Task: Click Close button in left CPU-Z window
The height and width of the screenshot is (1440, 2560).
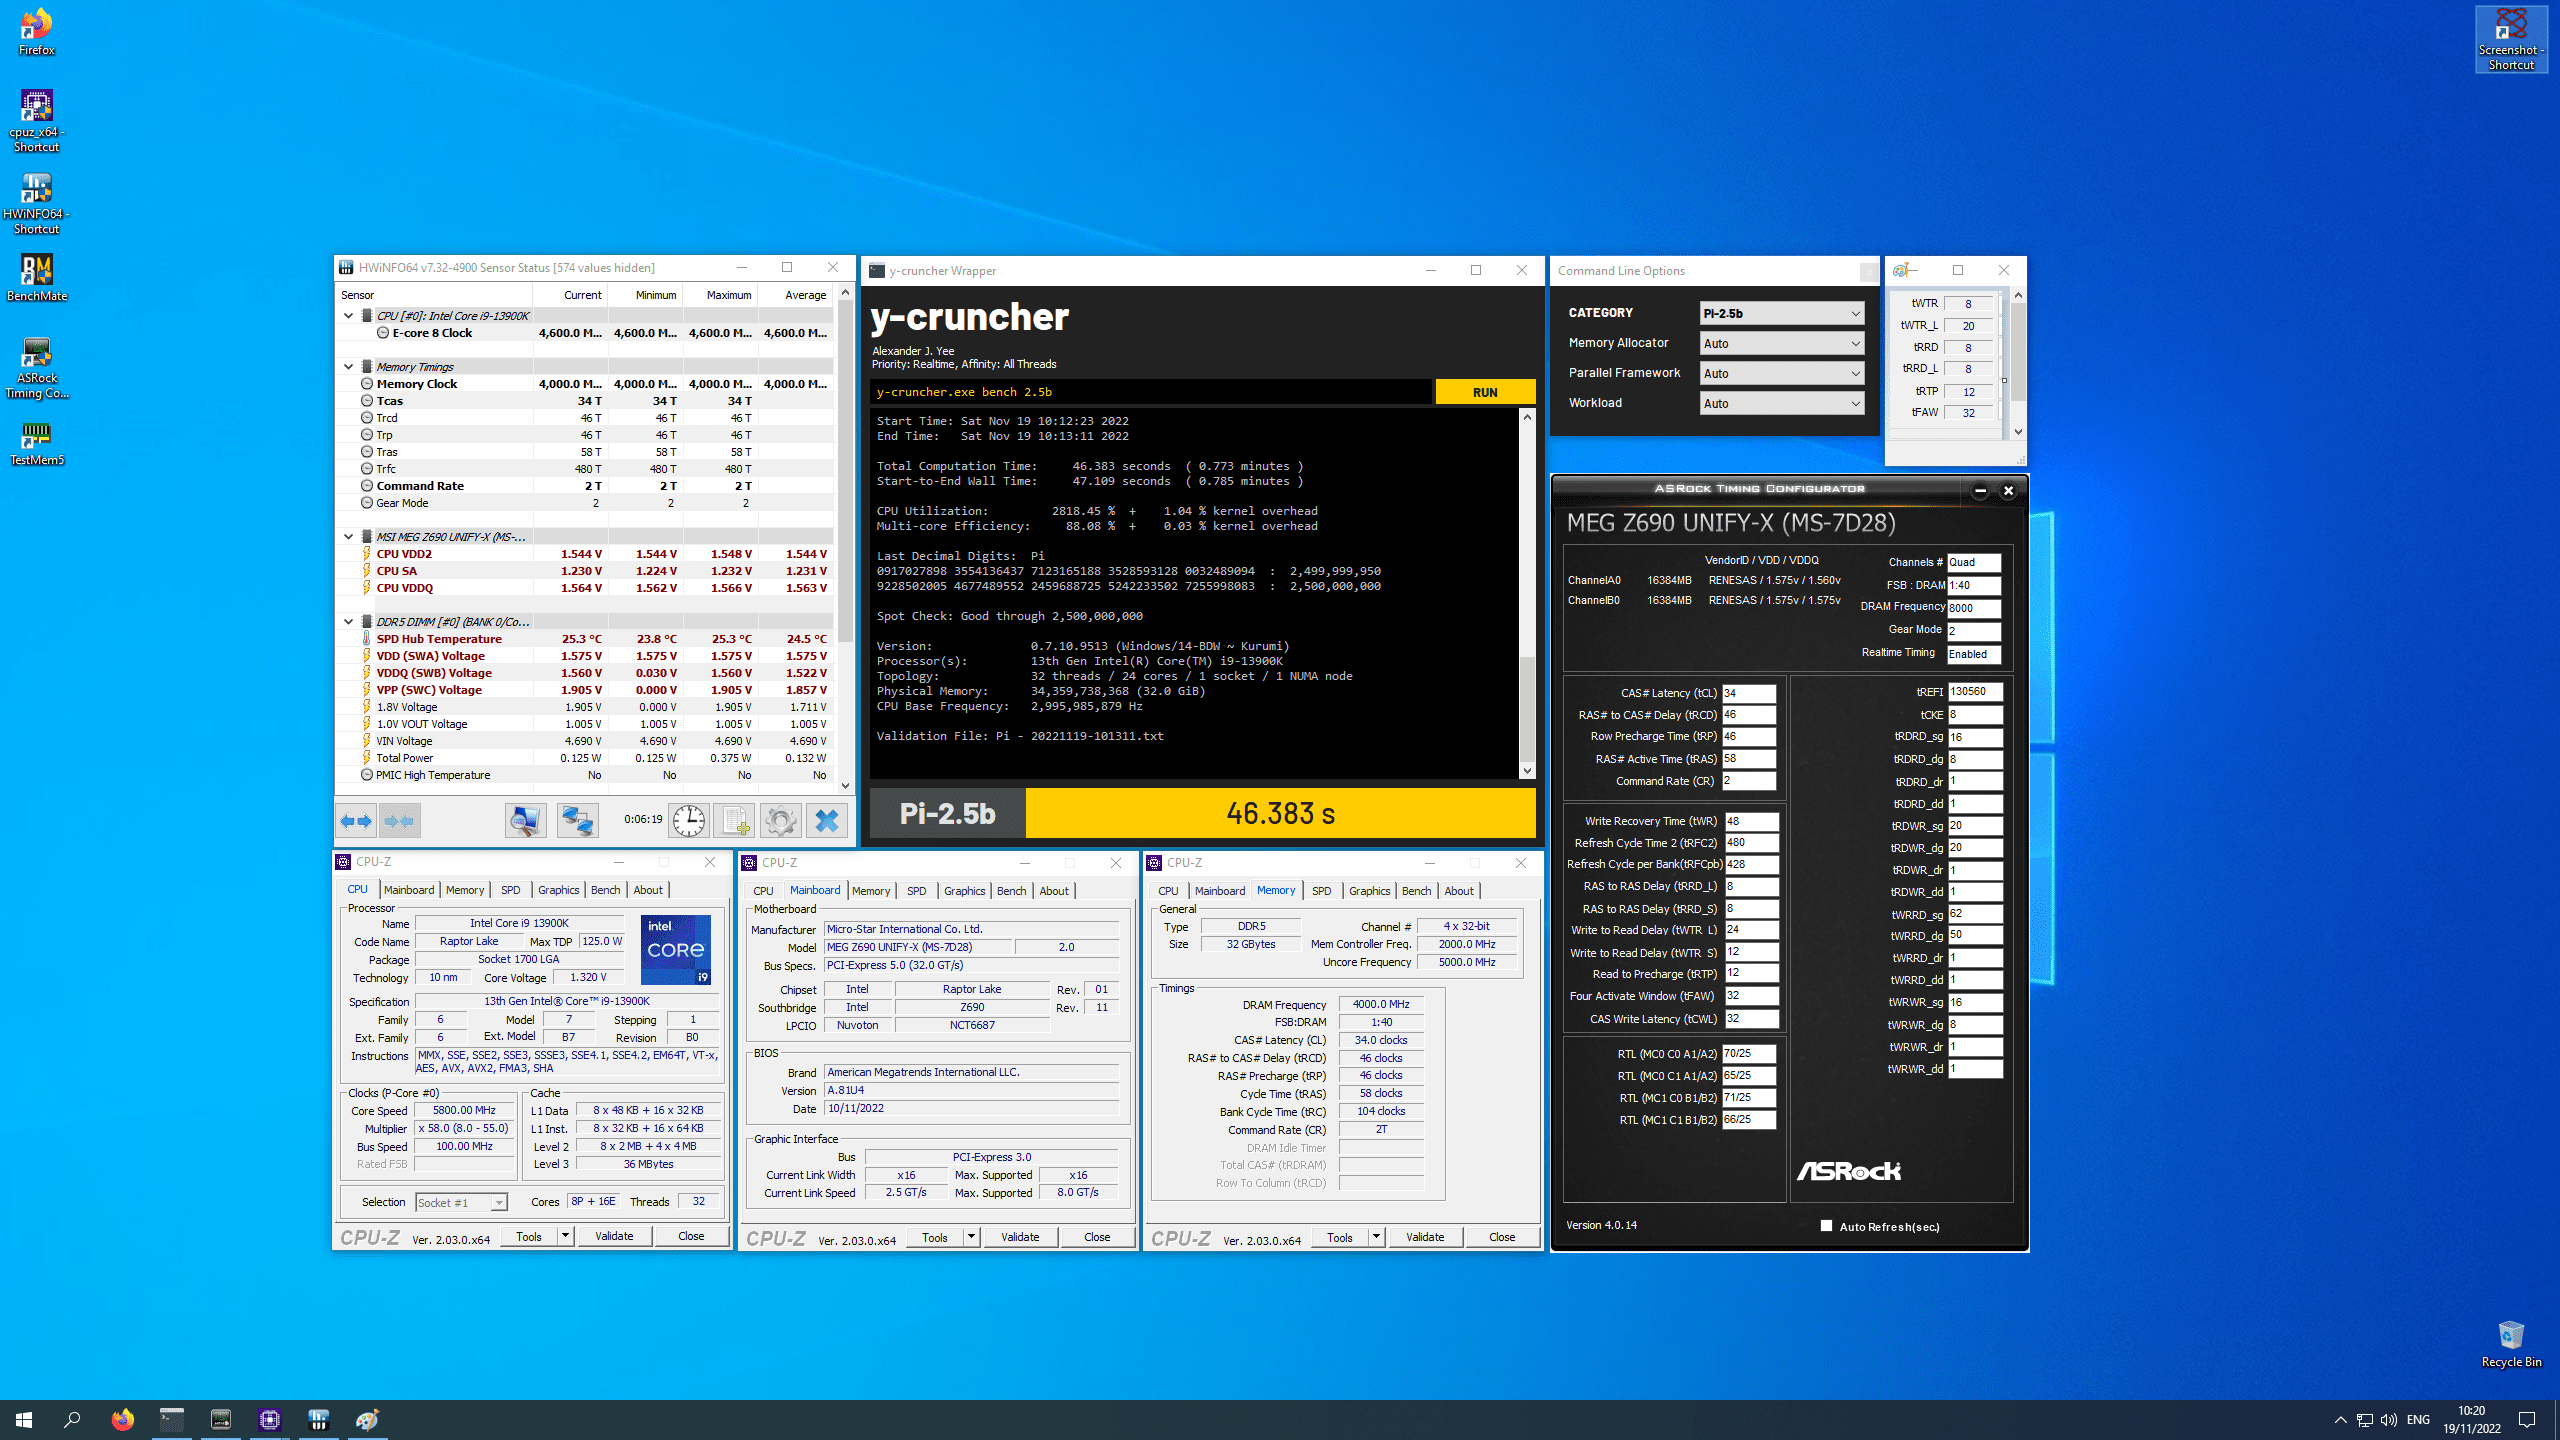Action: pos(691,1236)
